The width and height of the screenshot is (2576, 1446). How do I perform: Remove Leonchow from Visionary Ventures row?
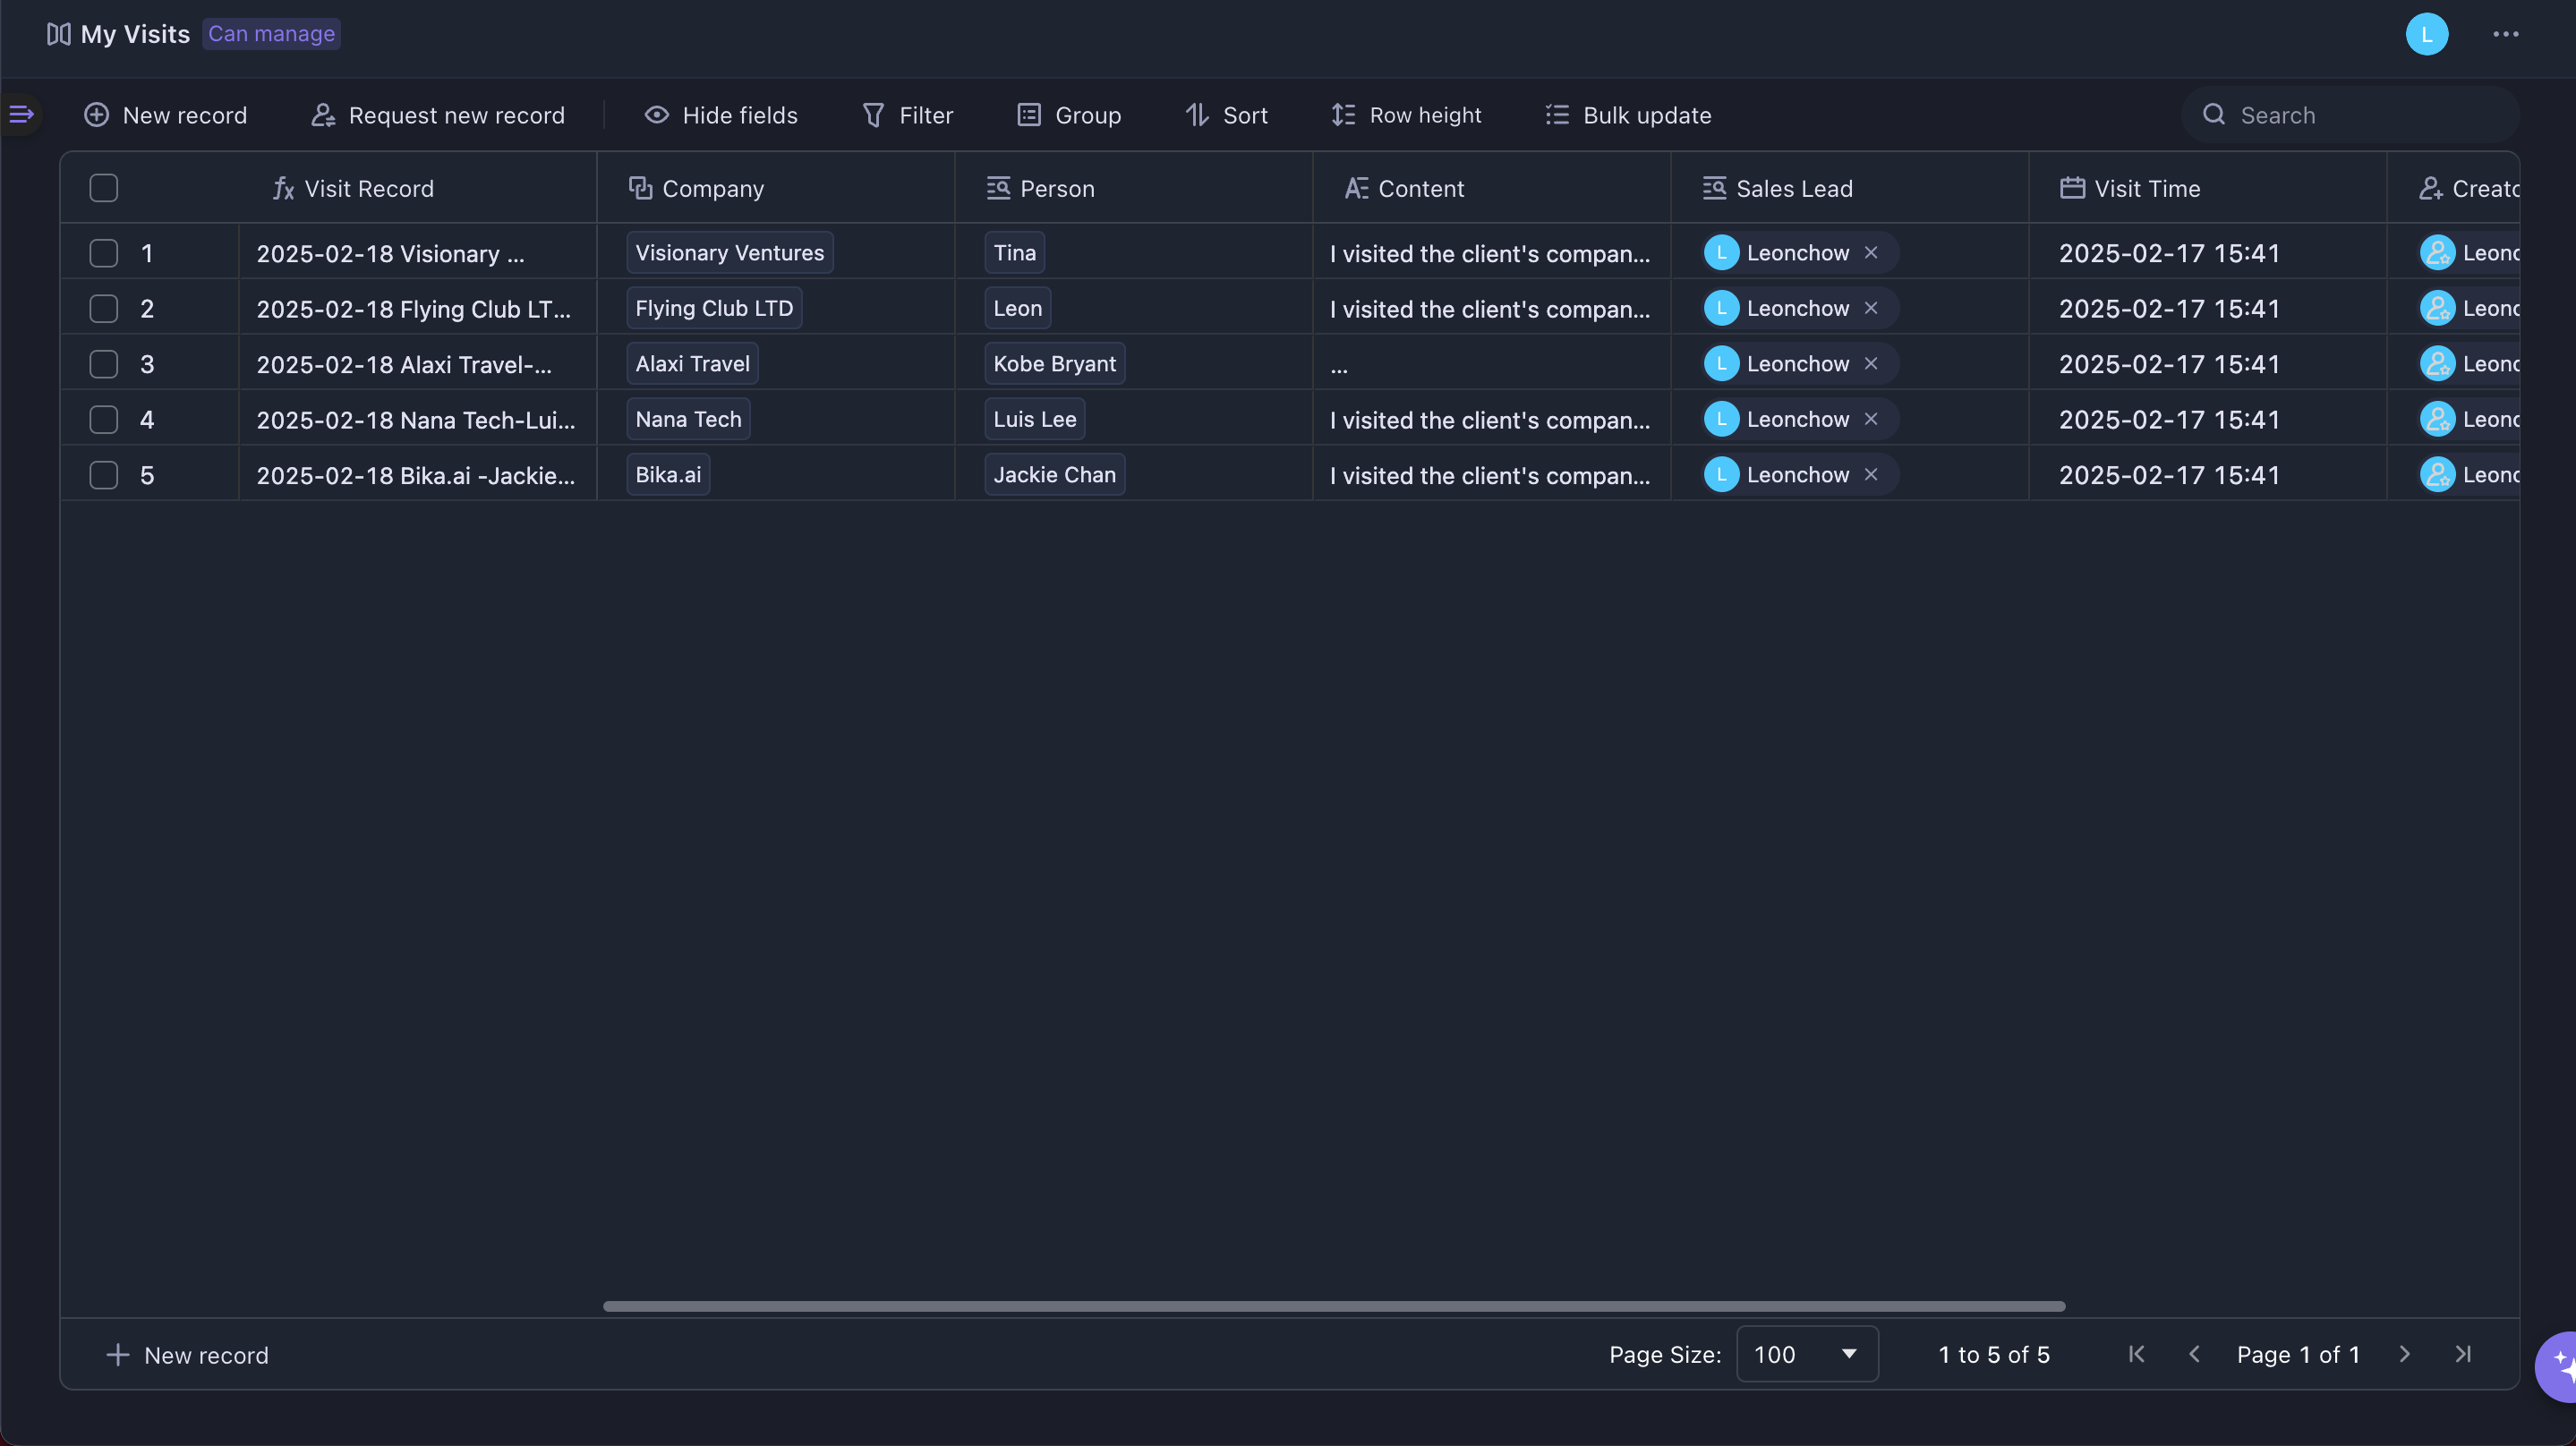1871,253
